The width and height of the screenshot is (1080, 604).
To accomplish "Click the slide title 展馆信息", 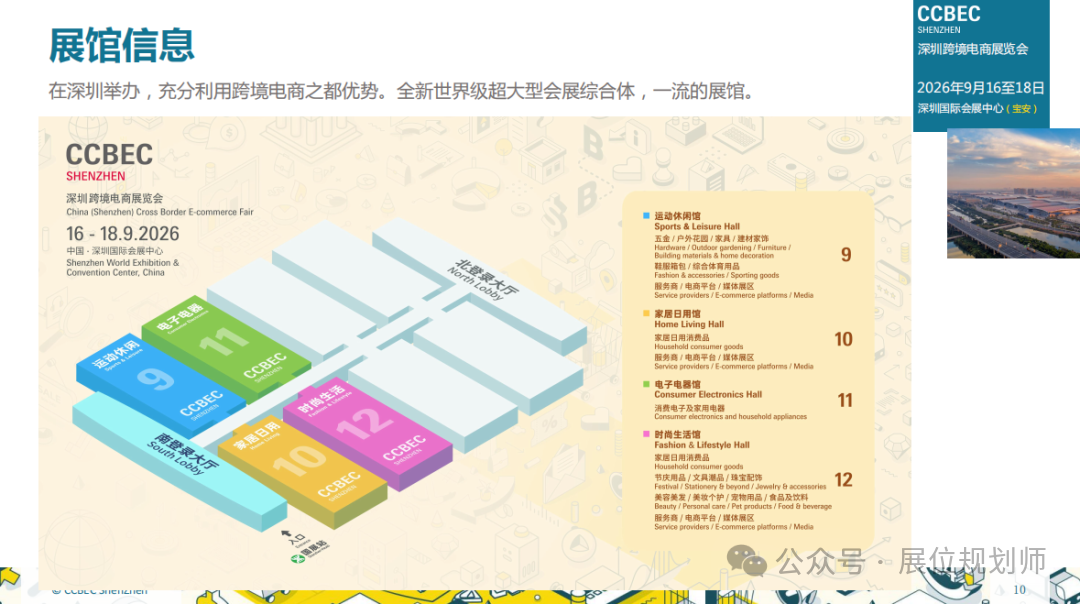I will [x=122, y=46].
